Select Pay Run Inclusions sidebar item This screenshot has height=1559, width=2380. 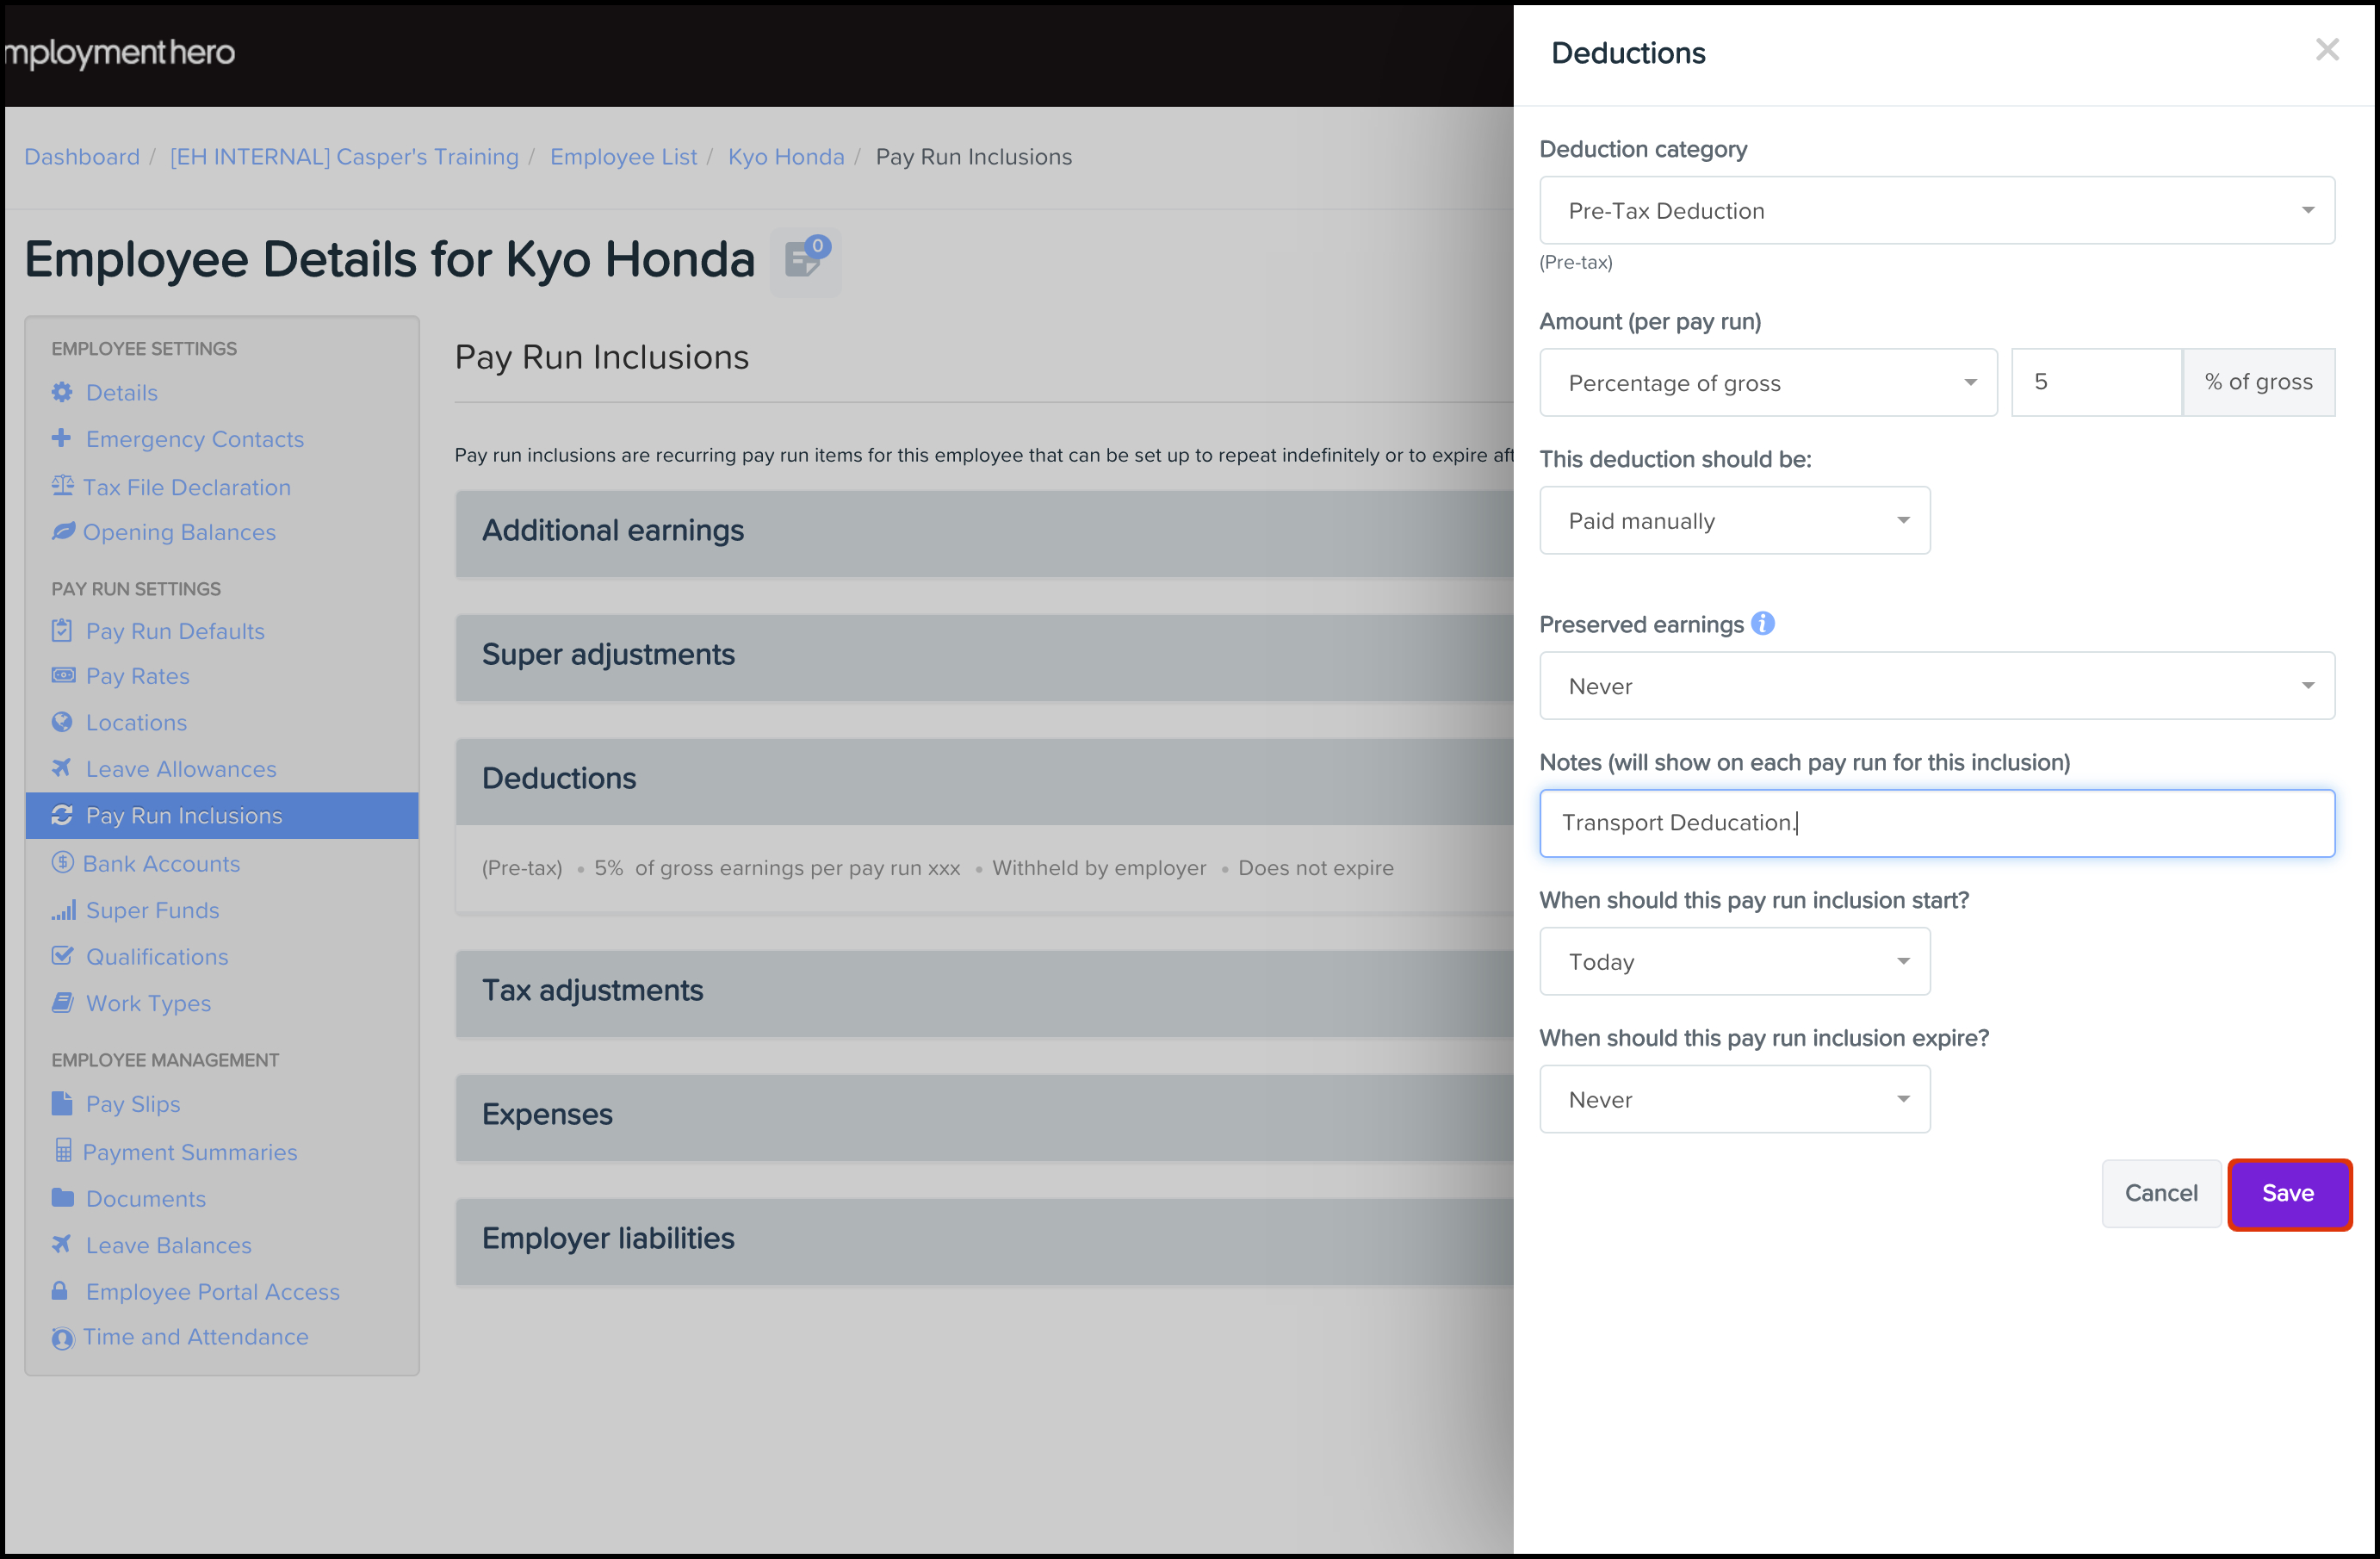[x=184, y=815]
